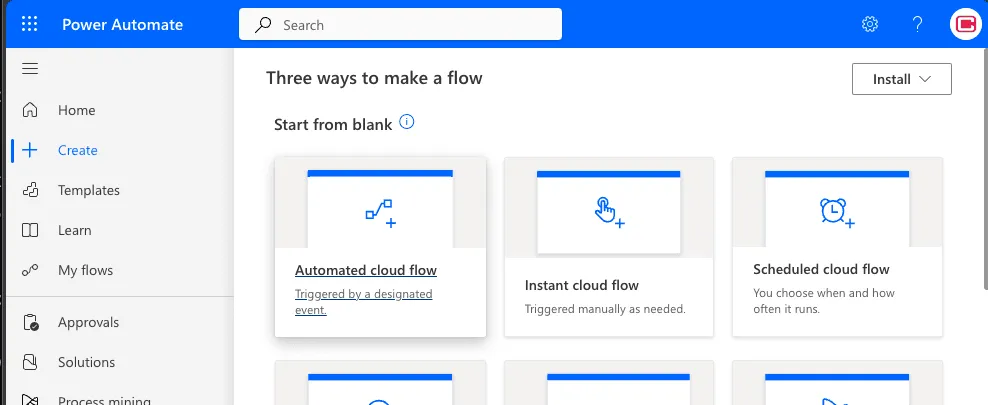Viewport: 988px width, 405px height.
Task: Open the app launcher waffle icon
Action: click(x=30, y=25)
